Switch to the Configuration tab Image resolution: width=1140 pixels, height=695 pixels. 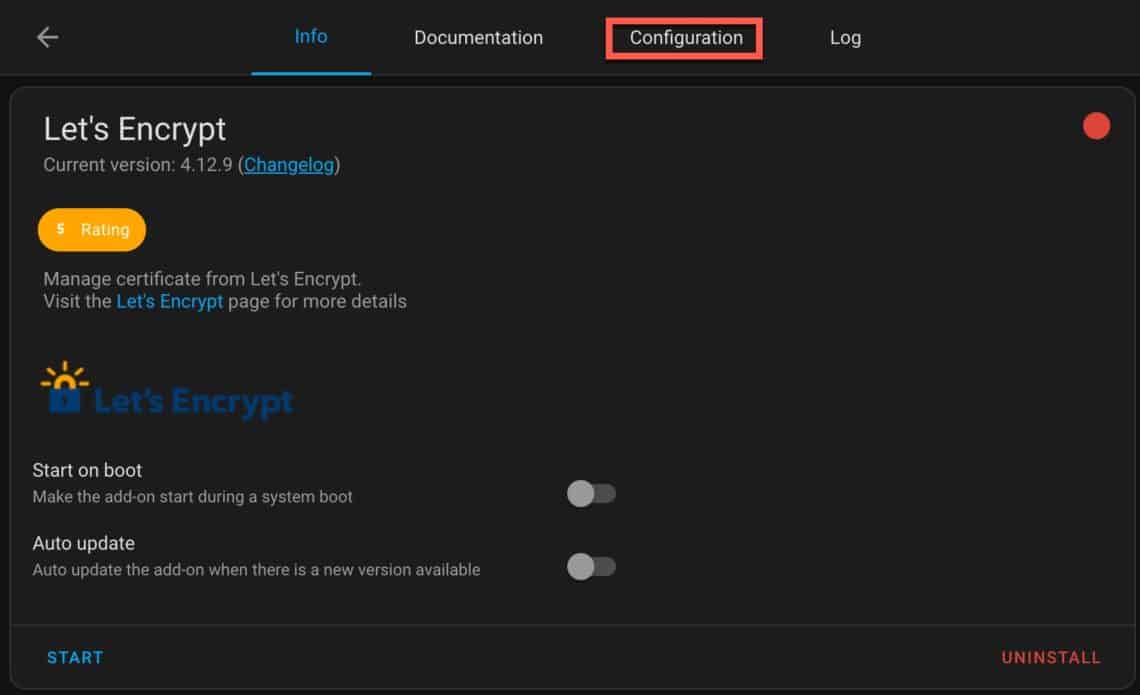coord(685,38)
